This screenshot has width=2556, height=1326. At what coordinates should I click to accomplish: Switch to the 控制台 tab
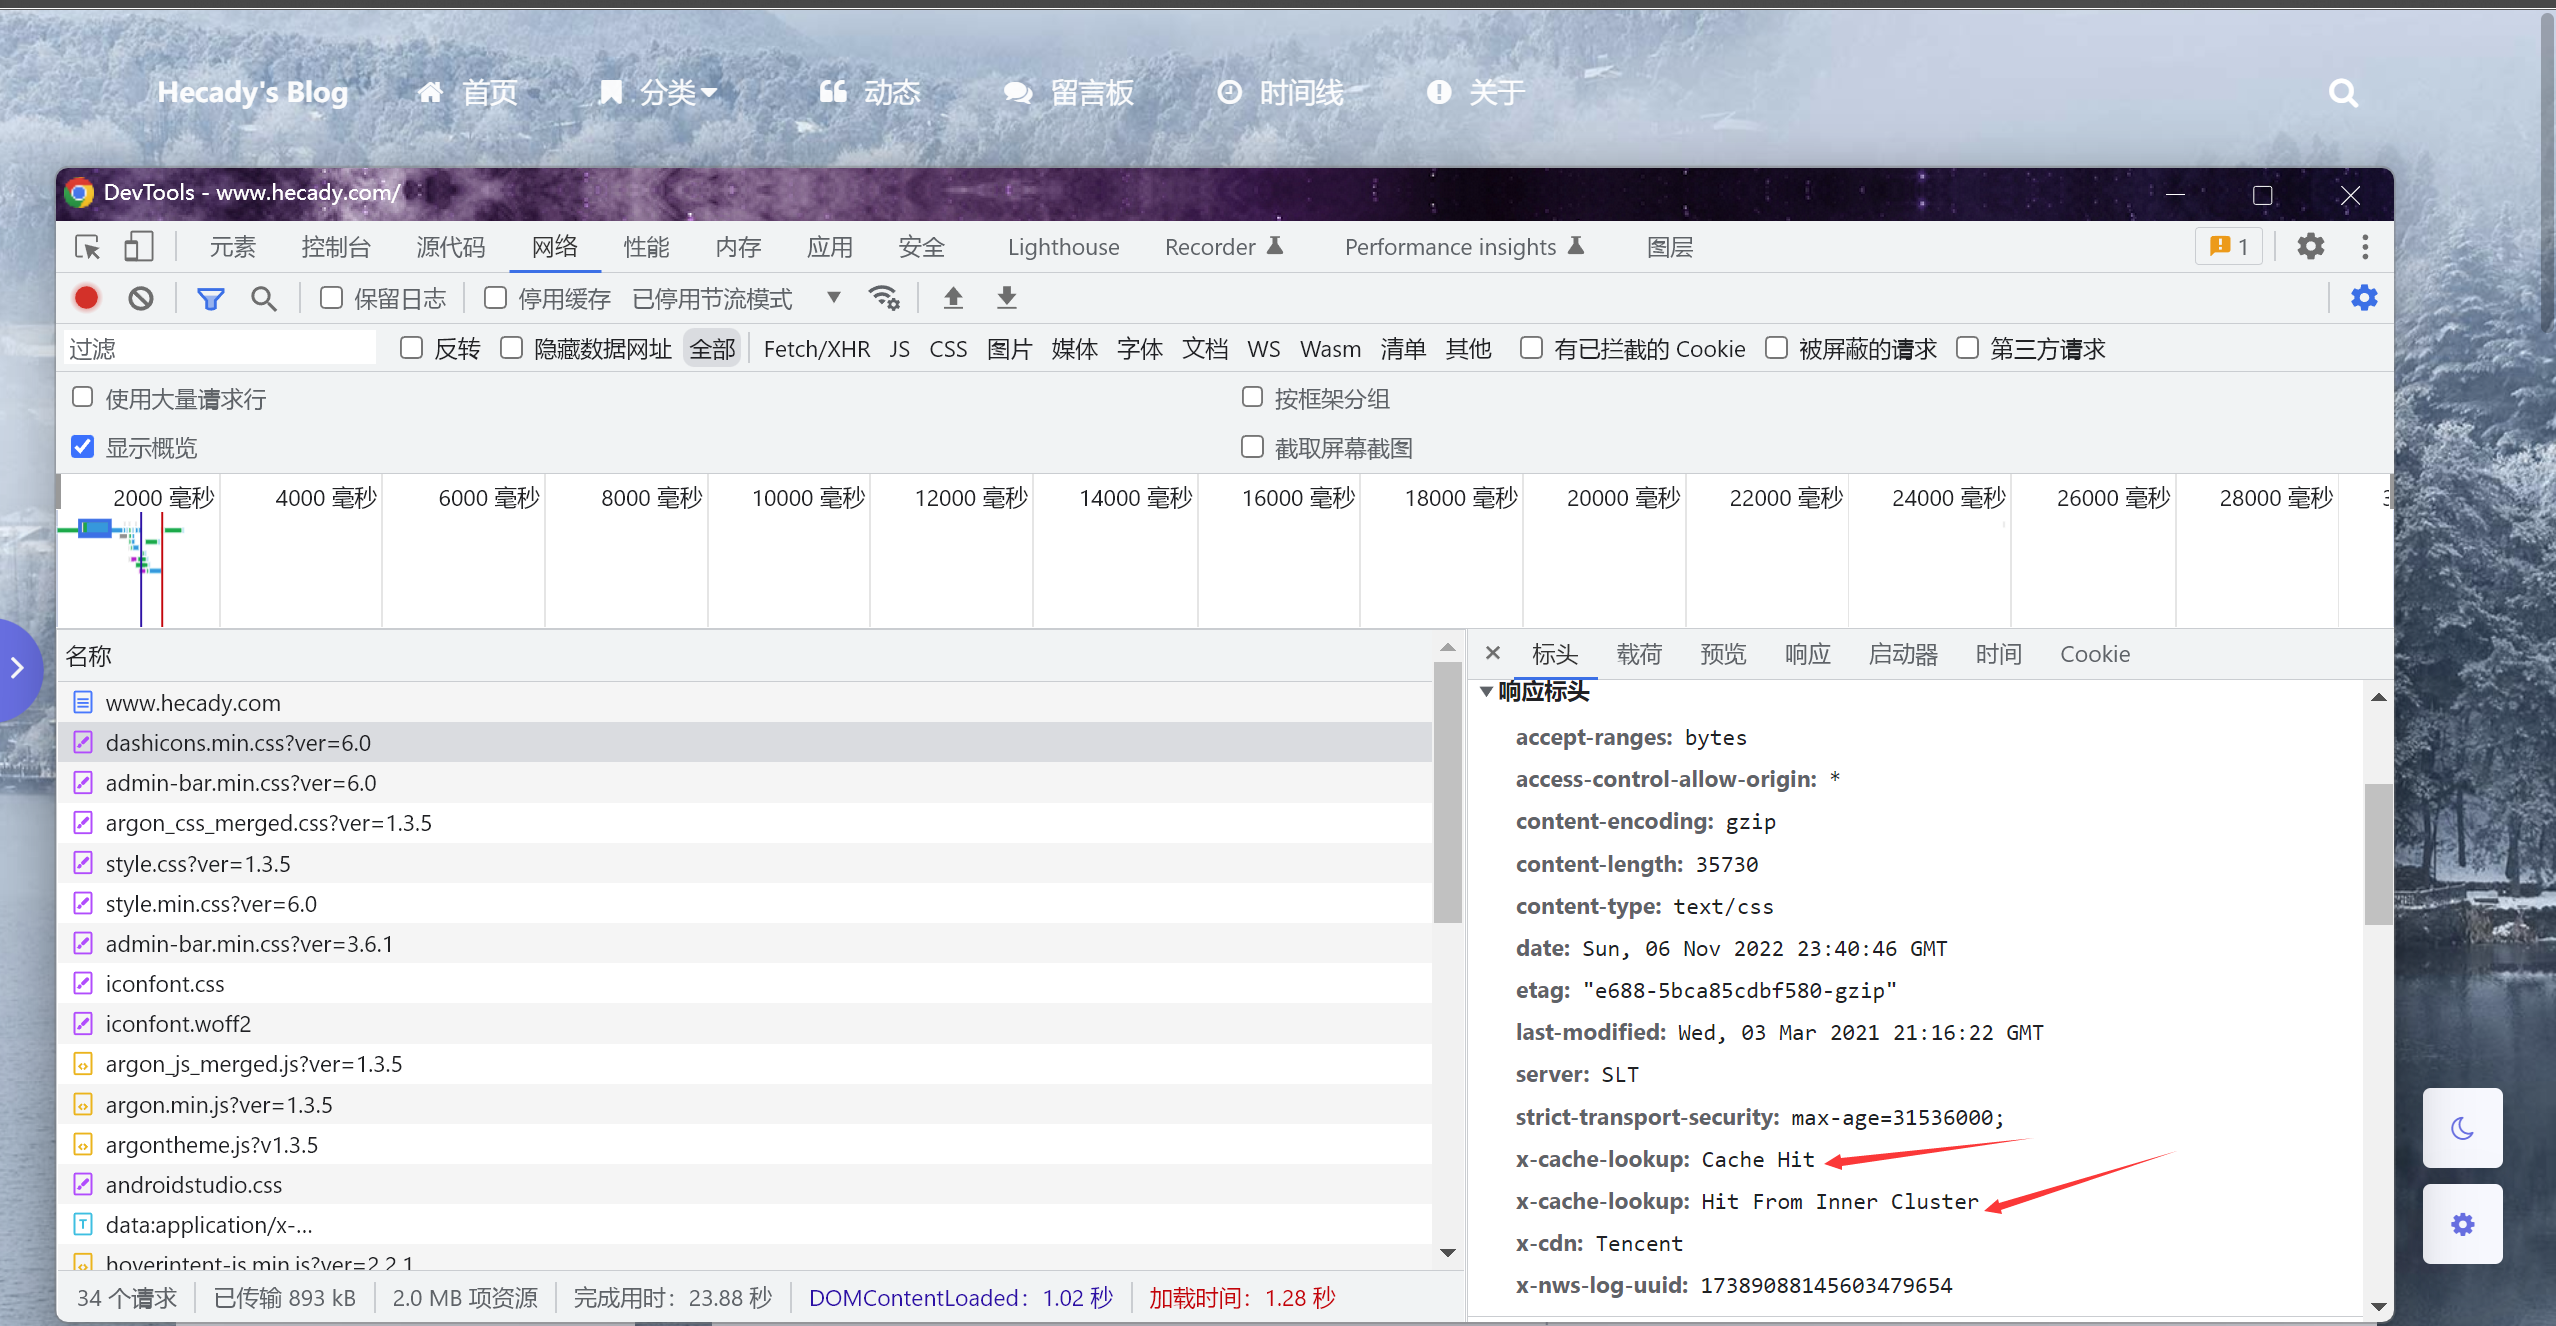(336, 247)
